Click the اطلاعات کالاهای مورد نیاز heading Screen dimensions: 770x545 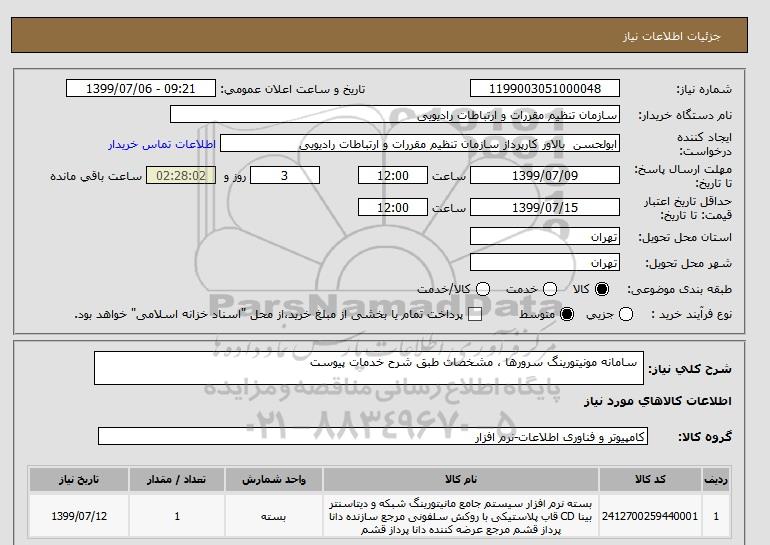[x=658, y=401]
